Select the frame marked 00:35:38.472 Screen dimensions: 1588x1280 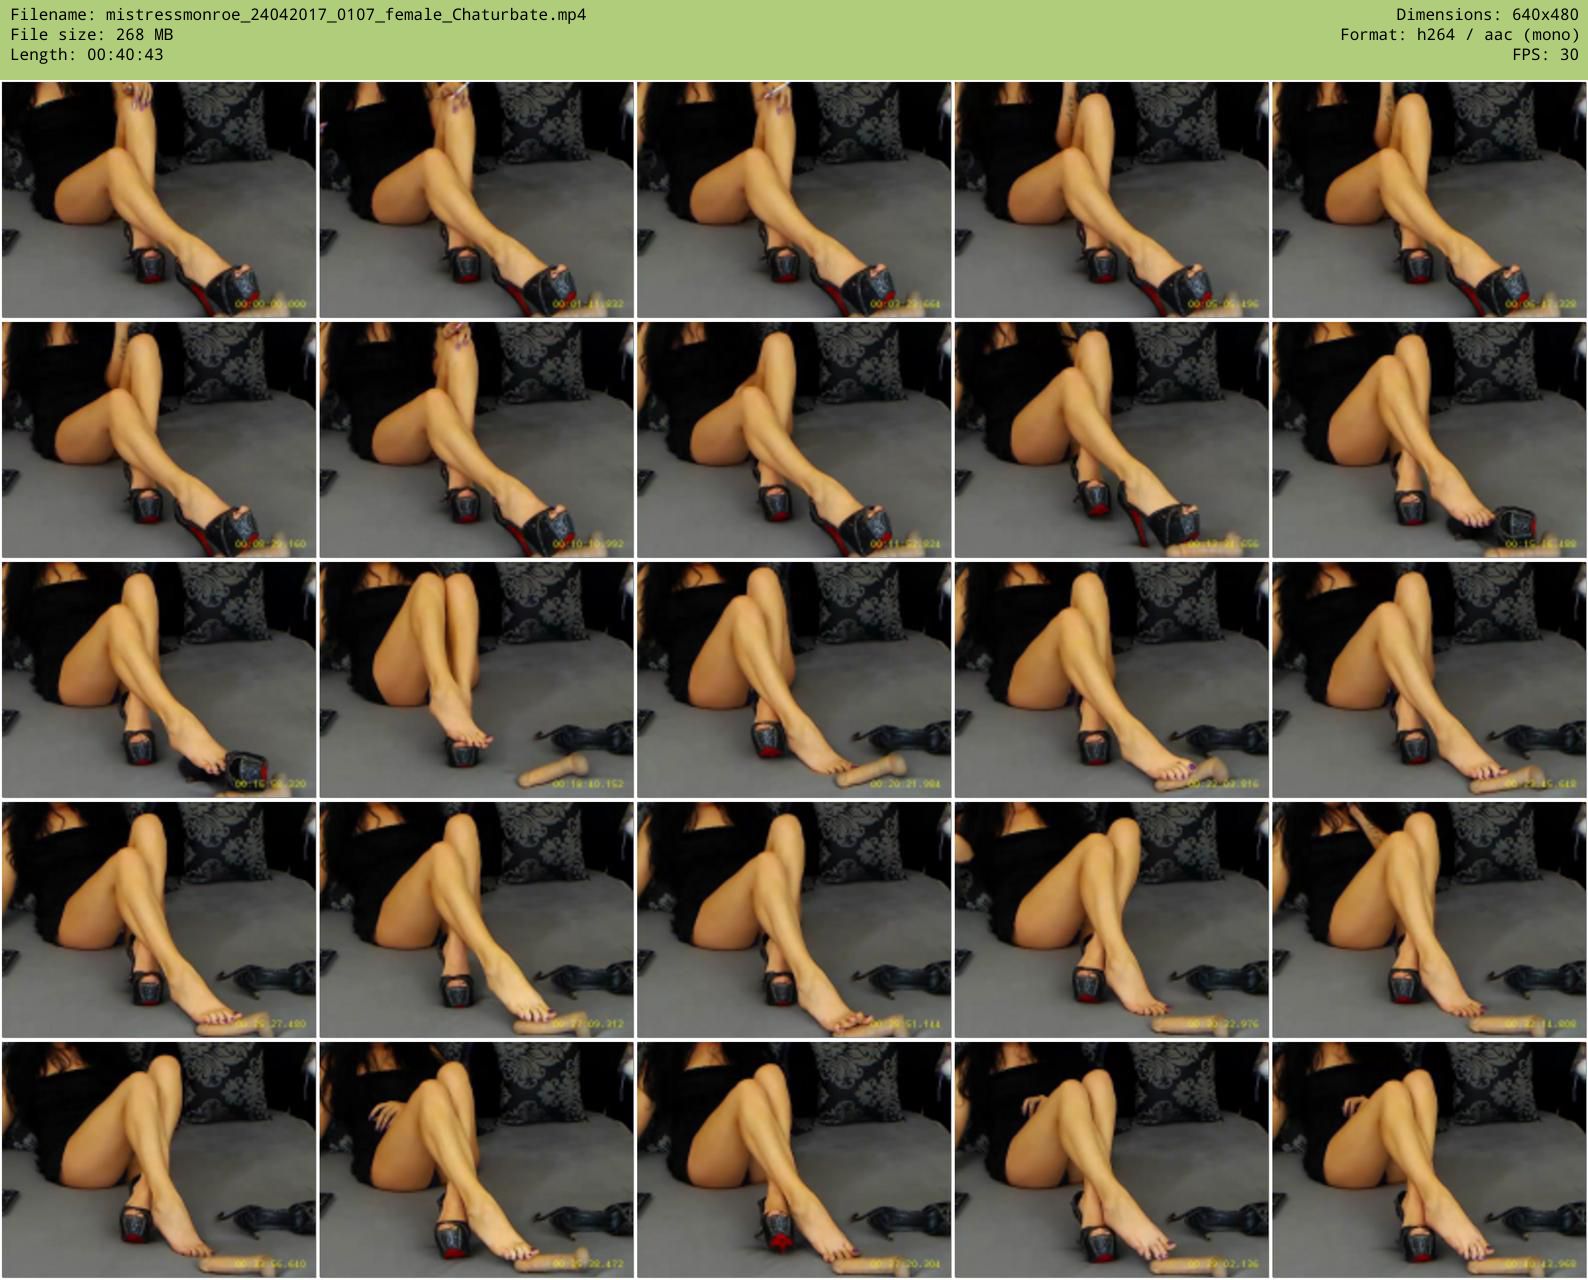pyautogui.click(x=476, y=1160)
